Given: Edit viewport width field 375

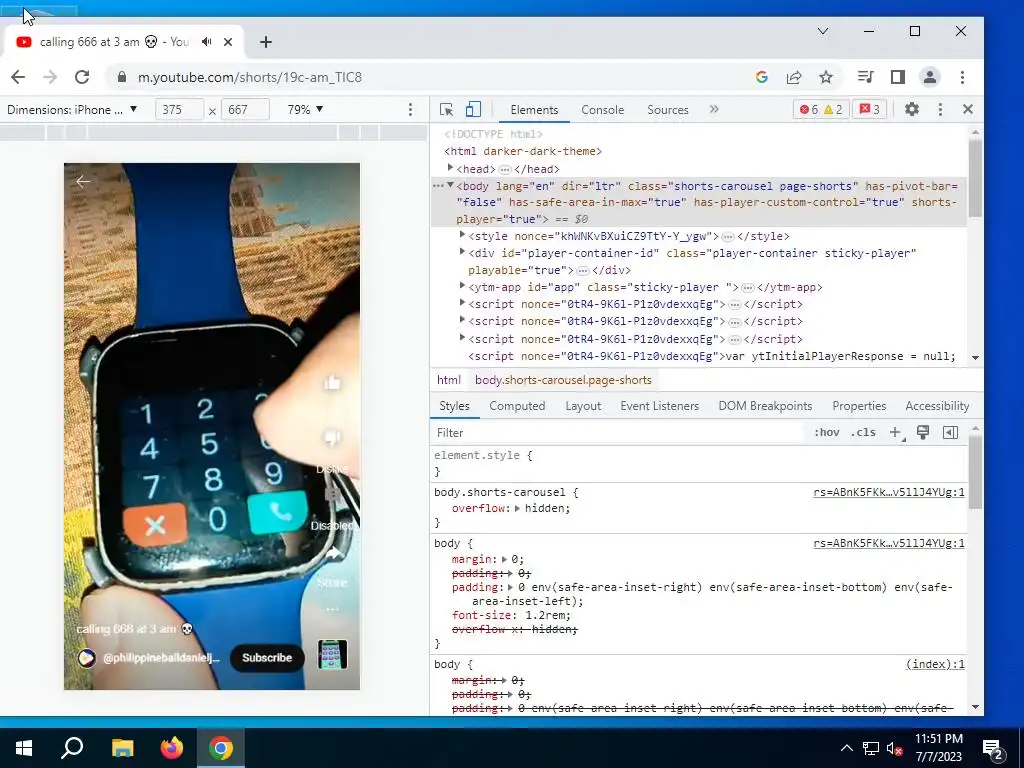Looking at the screenshot, I should tap(179, 110).
